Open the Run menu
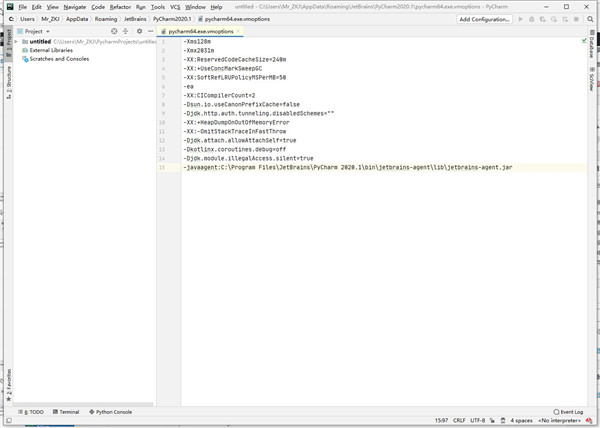Image resolution: width=600 pixels, height=428 pixels. [x=141, y=7]
